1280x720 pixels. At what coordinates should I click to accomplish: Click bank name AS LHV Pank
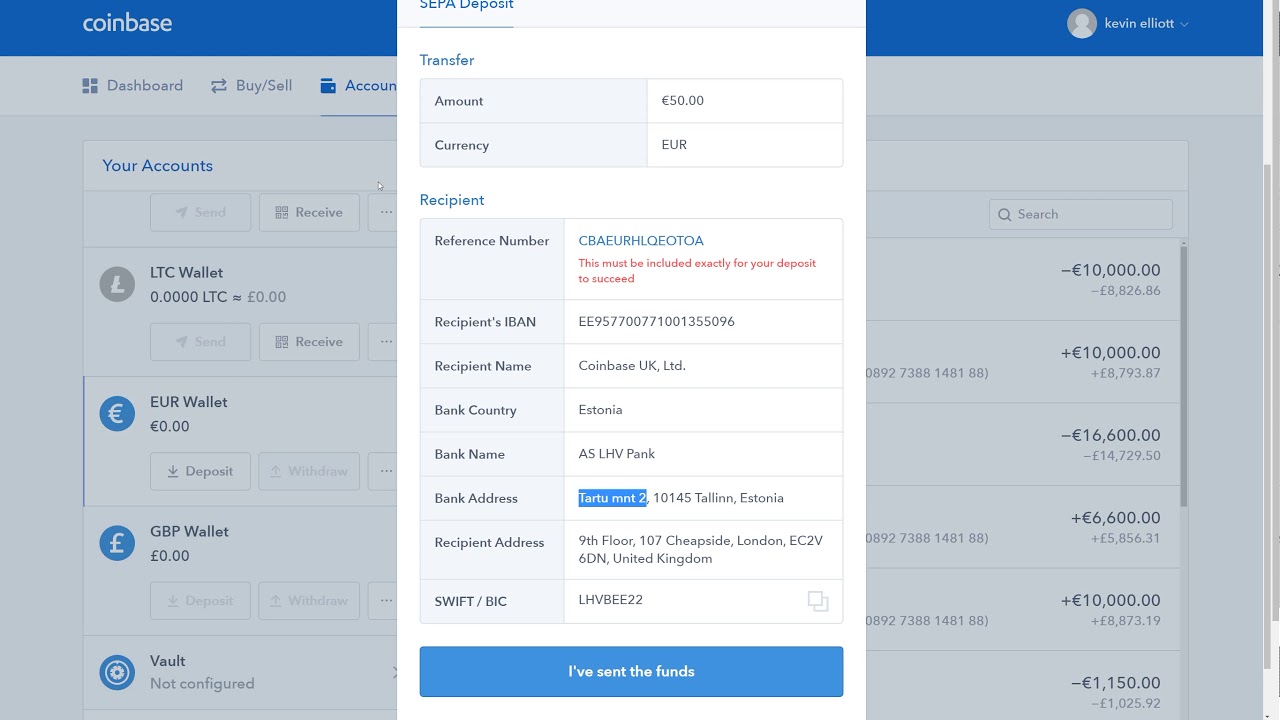click(617, 454)
